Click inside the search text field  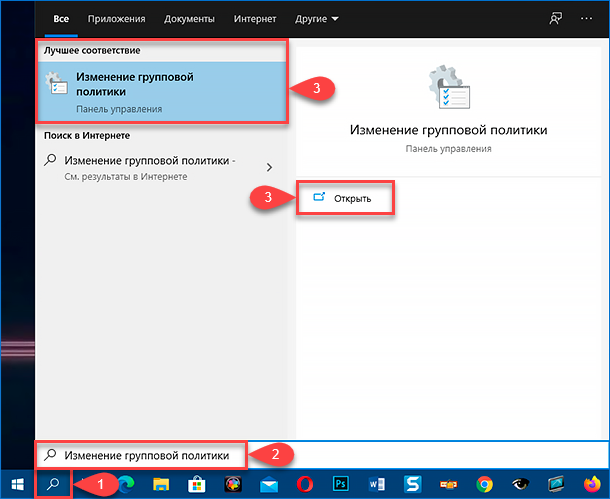[x=321, y=455]
